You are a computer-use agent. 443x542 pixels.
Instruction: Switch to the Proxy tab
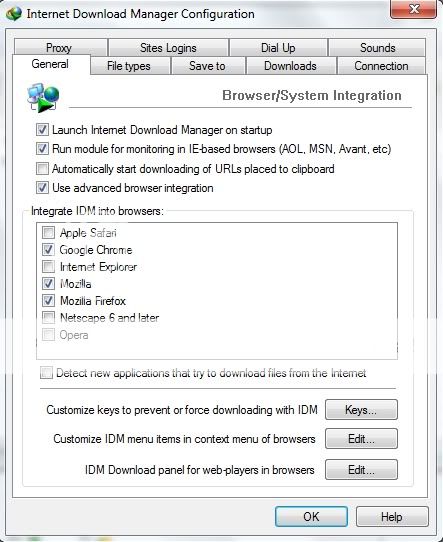(60, 47)
